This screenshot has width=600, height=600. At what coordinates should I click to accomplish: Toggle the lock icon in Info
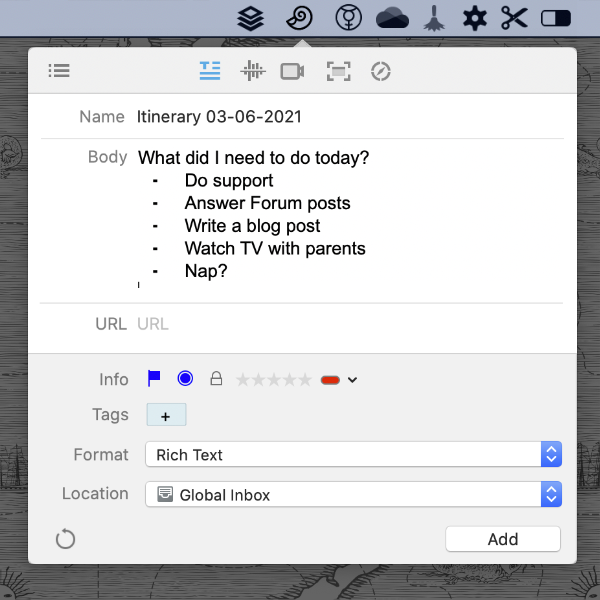pos(216,378)
